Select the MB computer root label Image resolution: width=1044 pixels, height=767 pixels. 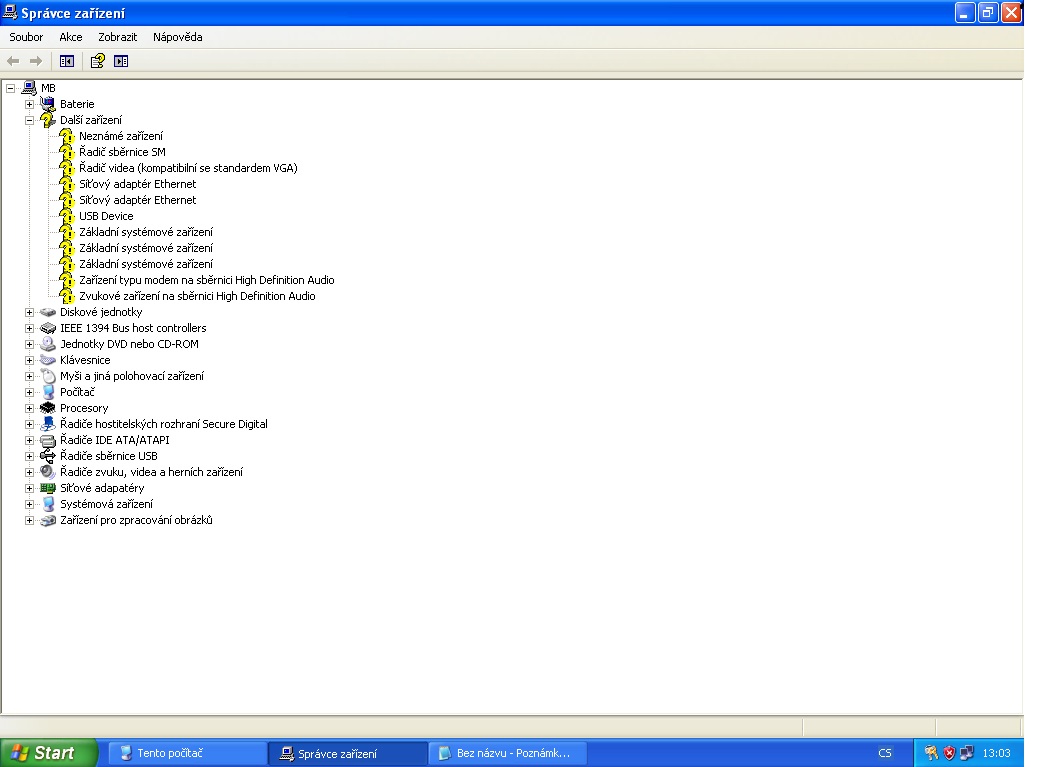click(48, 88)
